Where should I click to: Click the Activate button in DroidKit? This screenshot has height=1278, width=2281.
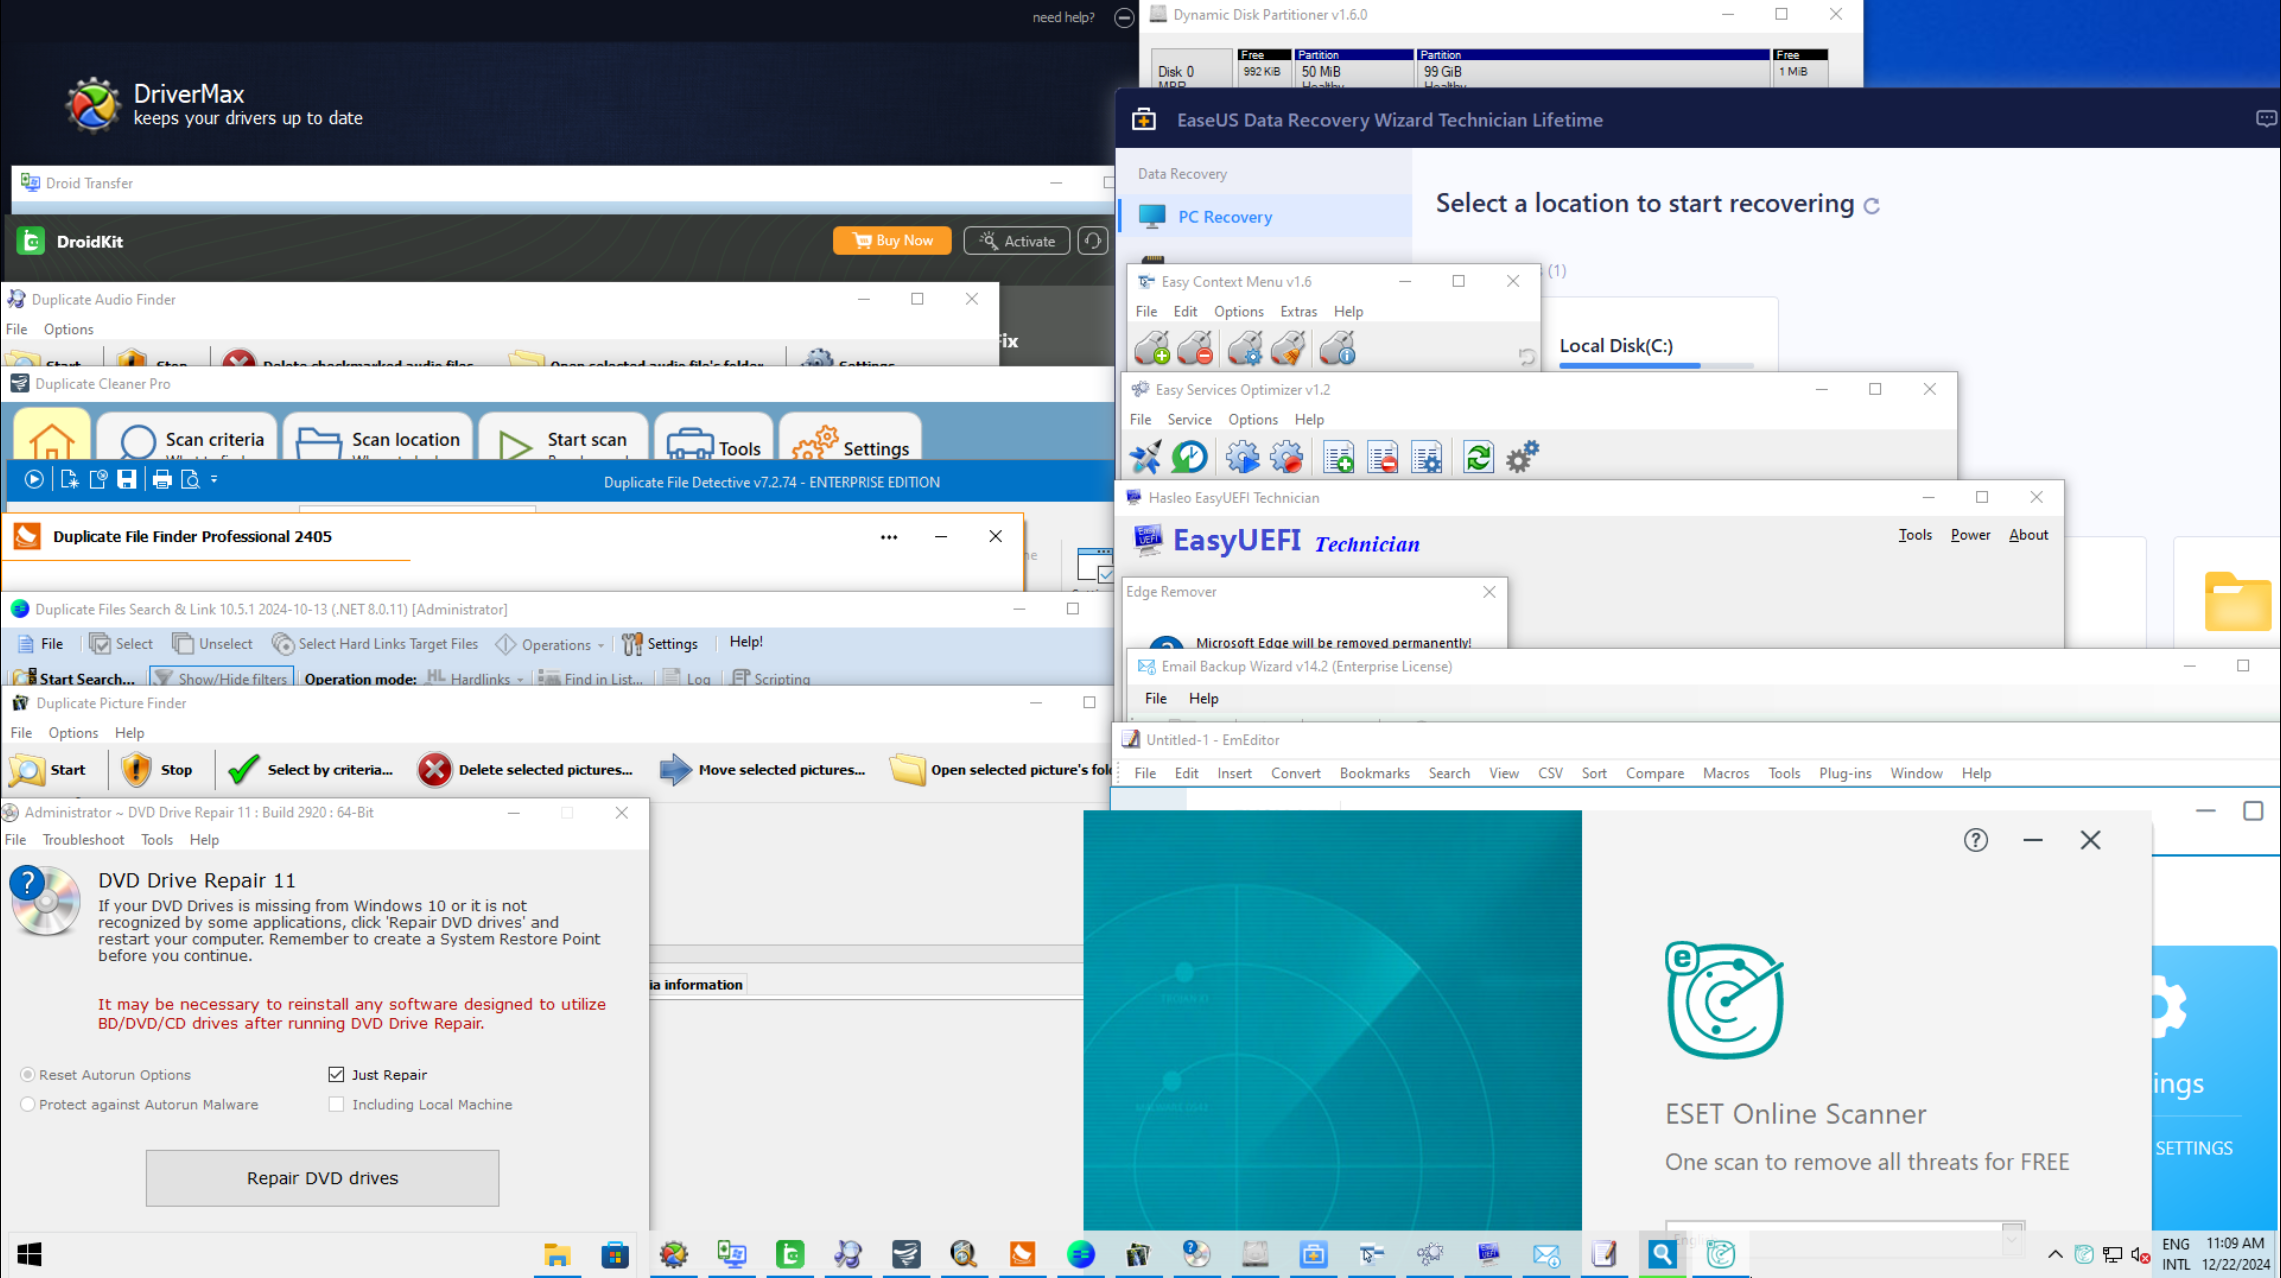point(1016,241)
